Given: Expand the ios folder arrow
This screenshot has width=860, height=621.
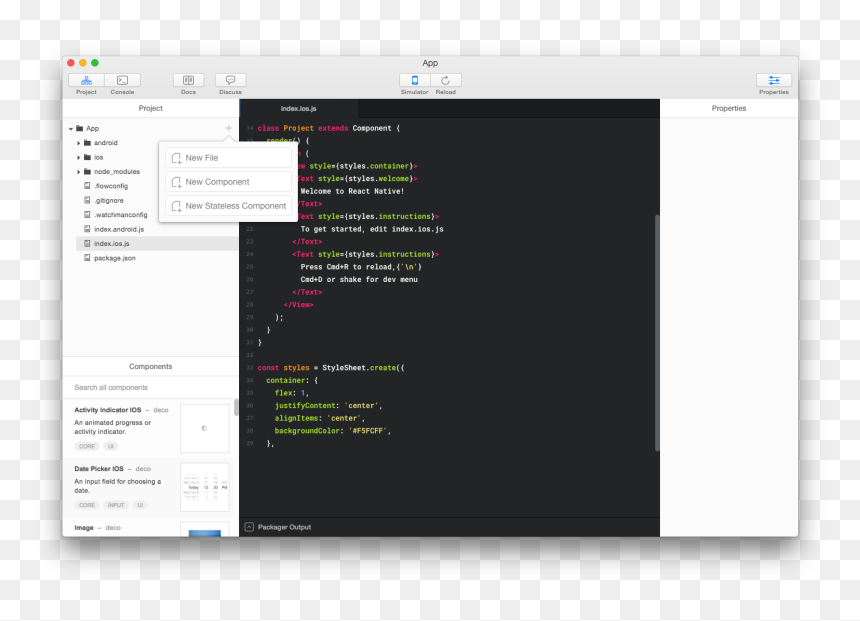Looking at the screenshot, I should [x=78, y=157].
